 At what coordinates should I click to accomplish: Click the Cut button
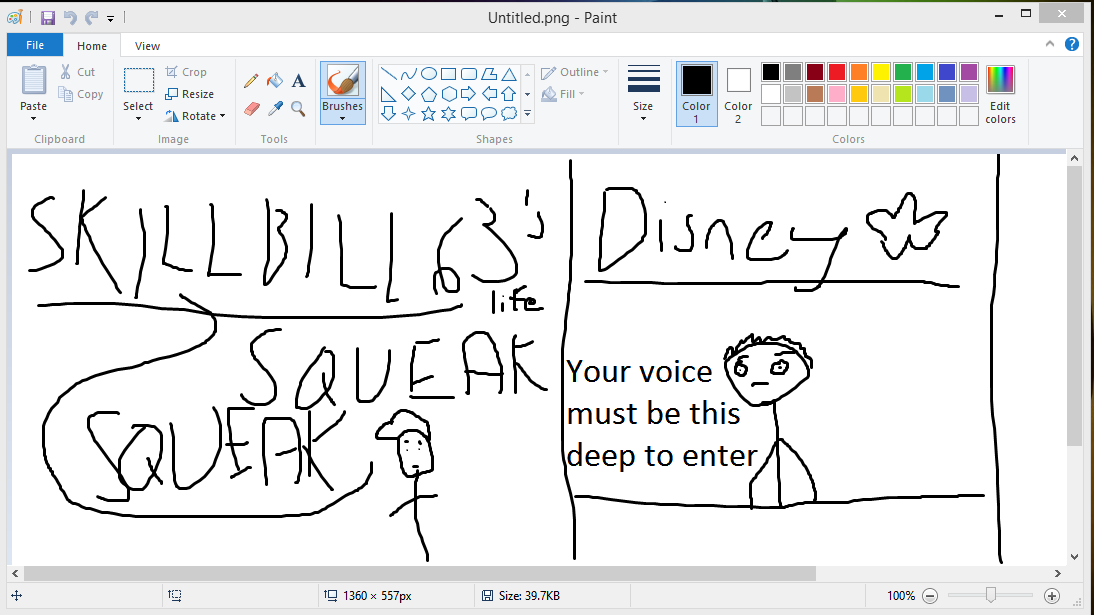point(78,72)
